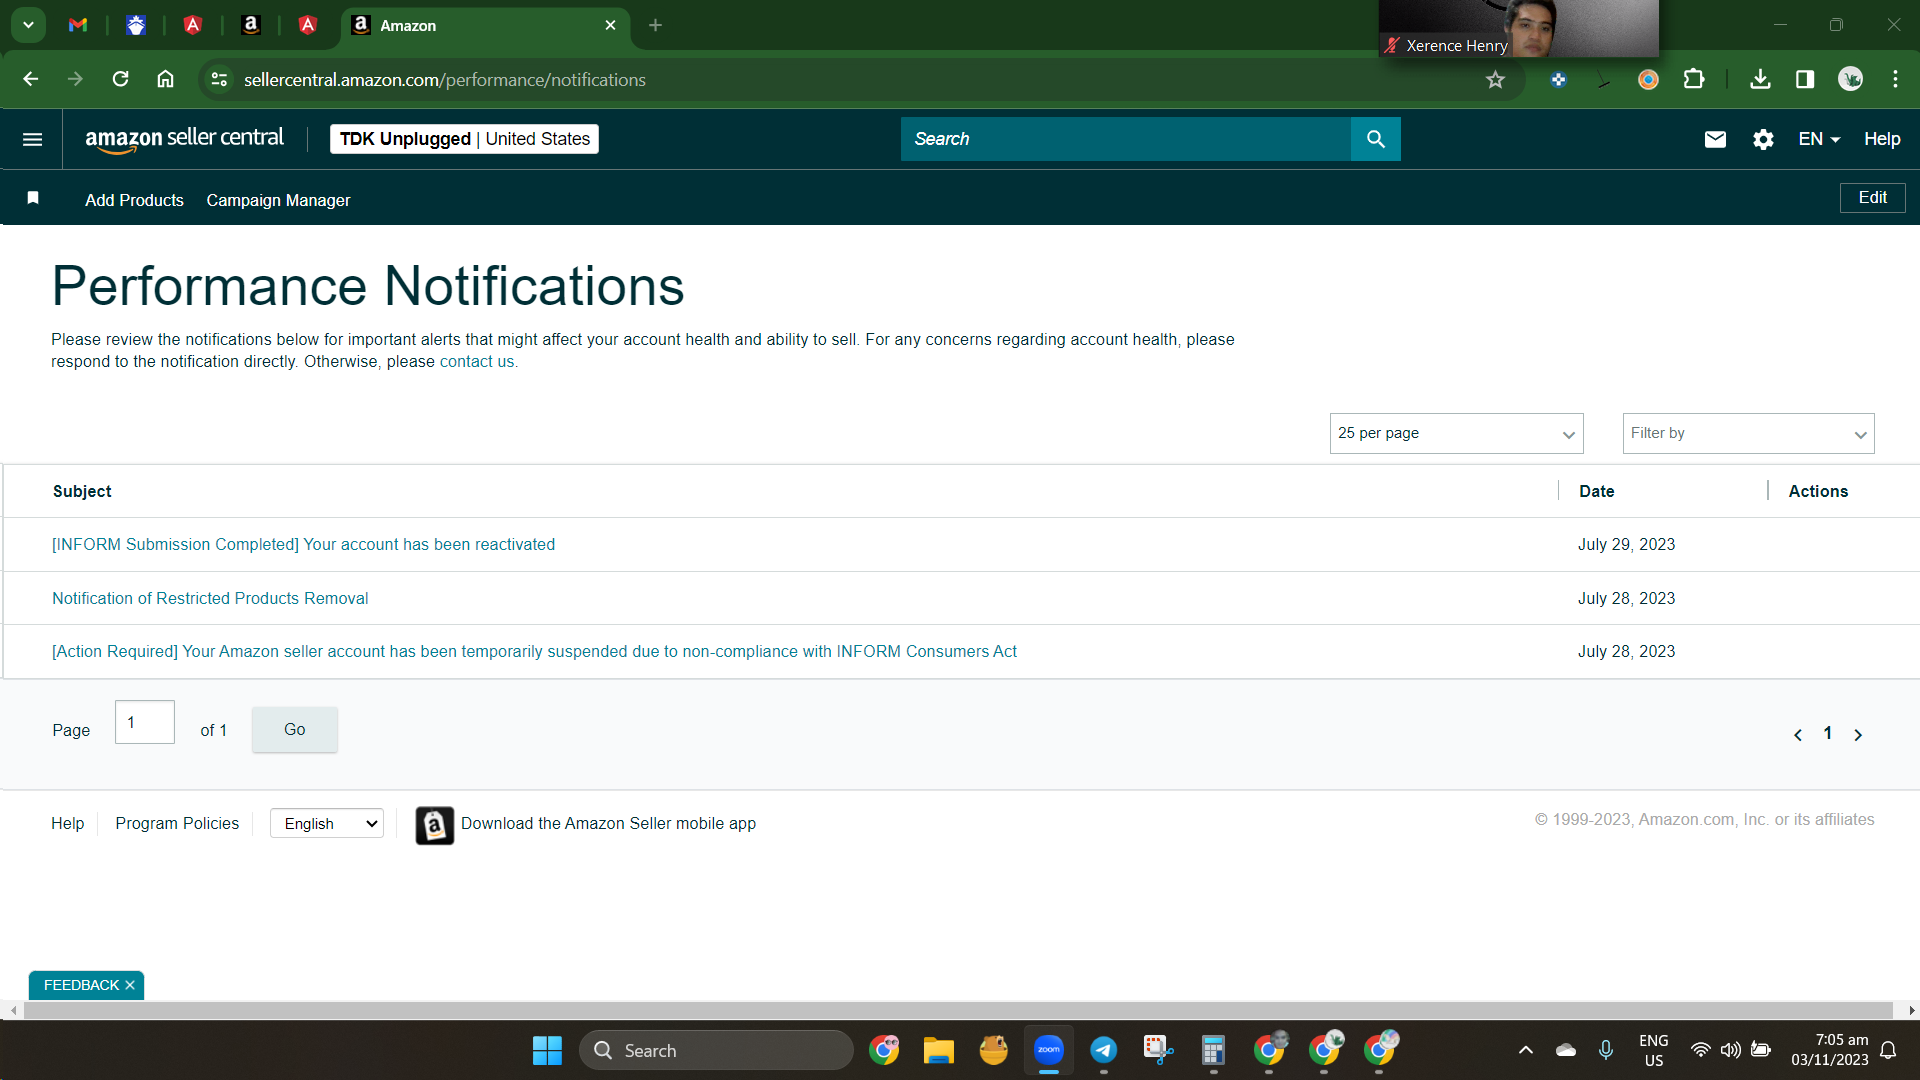1920x1080 pixels.
Task: Open Add Products menu item
Action: [x=134, y=200]
